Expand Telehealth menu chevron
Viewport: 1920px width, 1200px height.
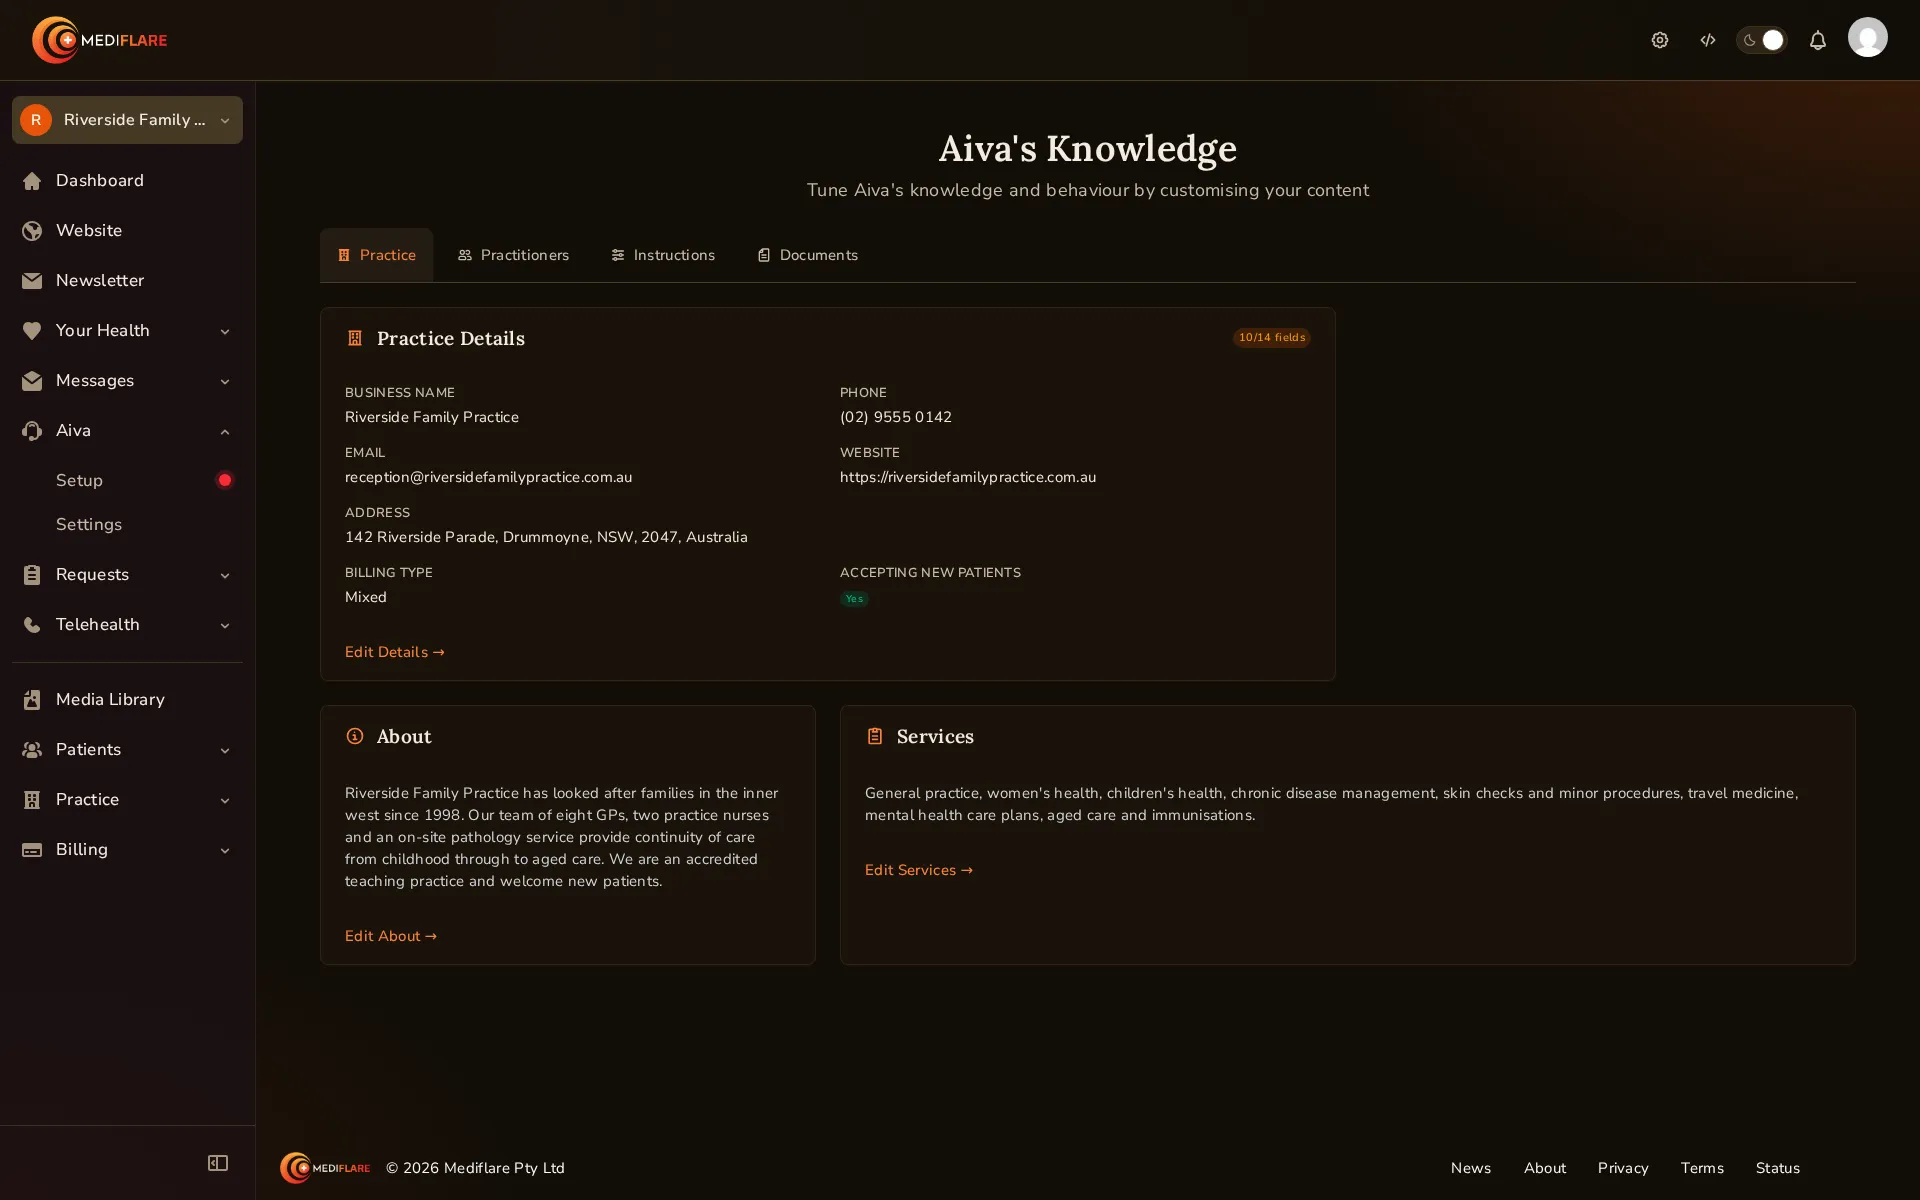(225, 626)
